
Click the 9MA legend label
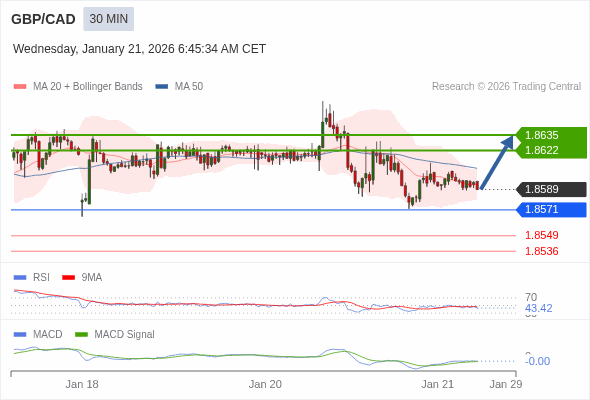coord(92,278)
